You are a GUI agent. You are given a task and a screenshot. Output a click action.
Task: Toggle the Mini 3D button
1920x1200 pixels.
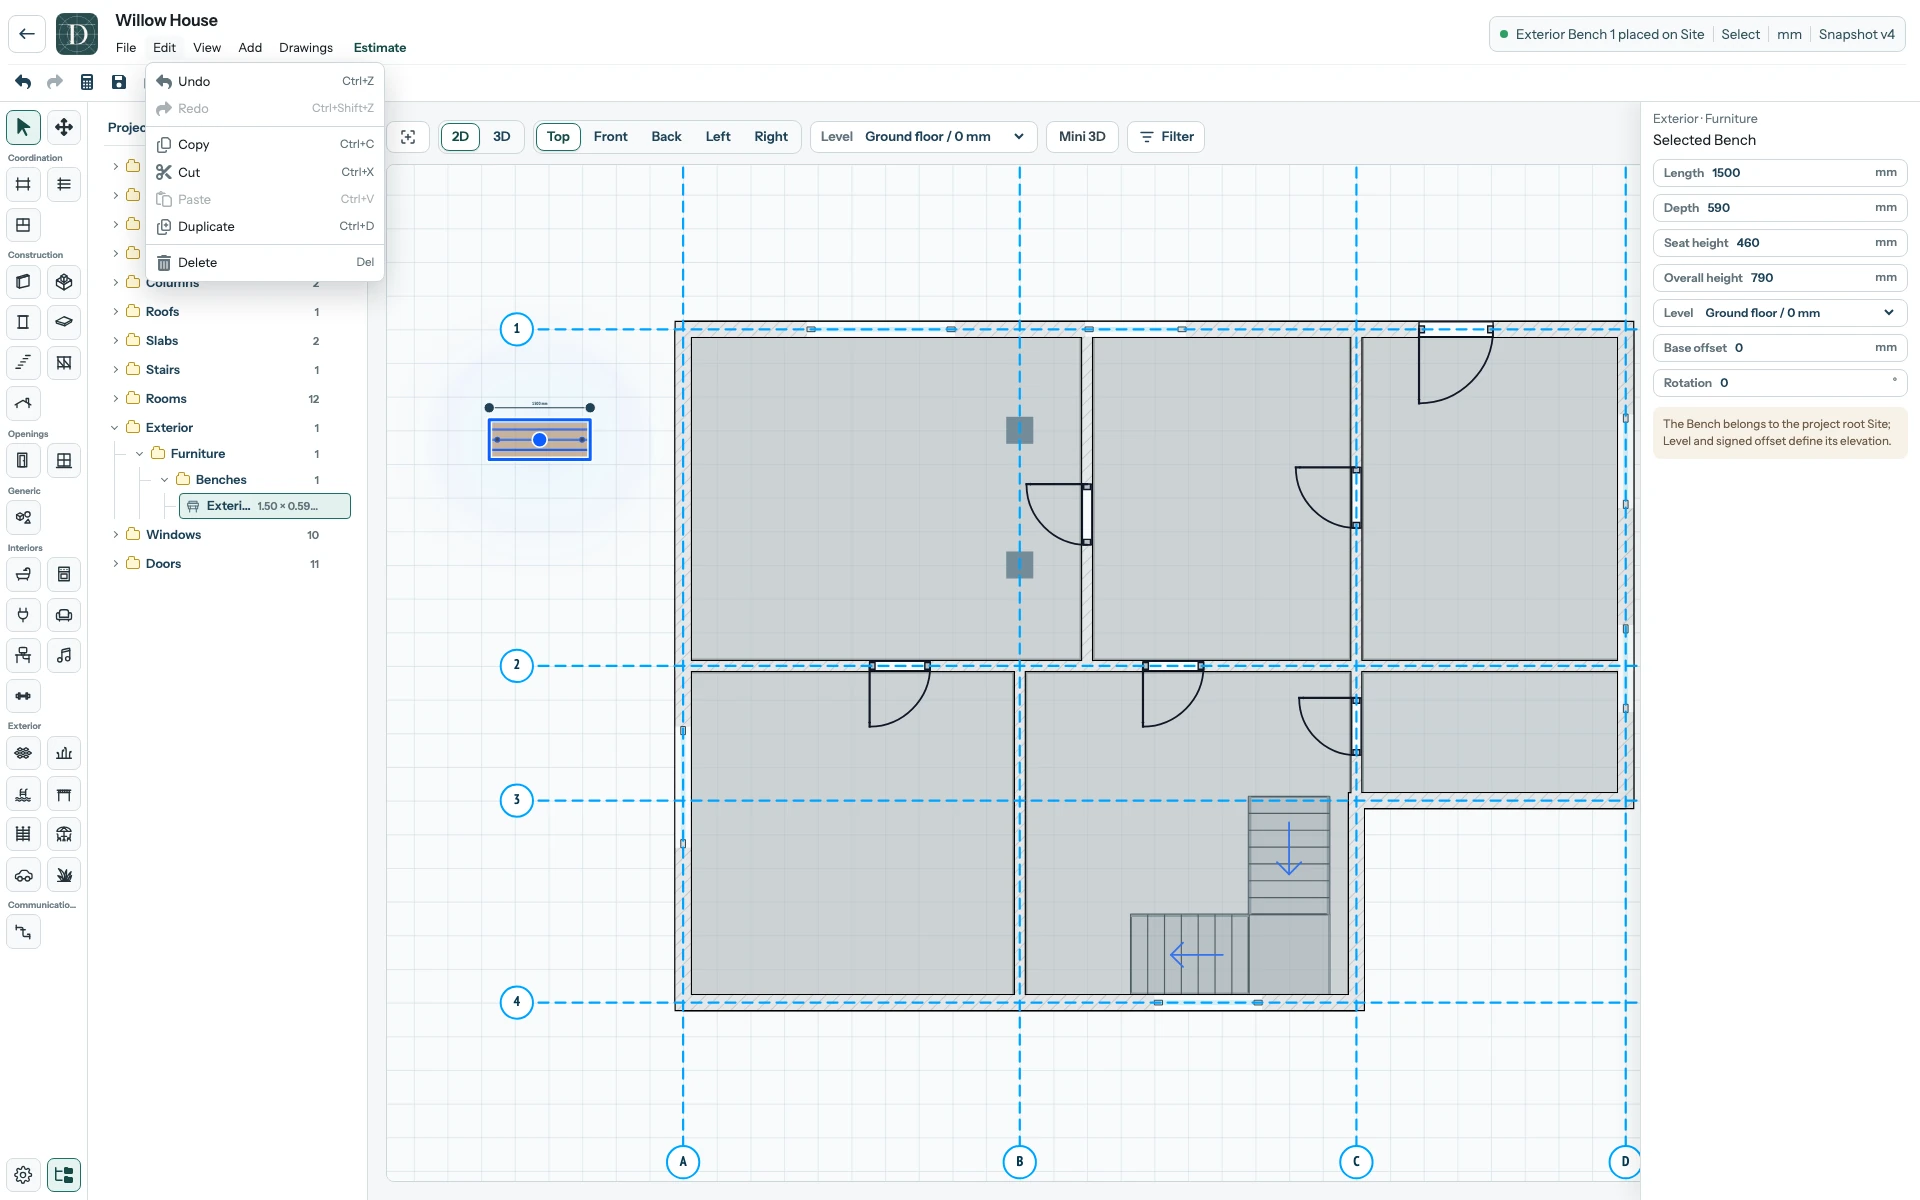[1082, 137]
